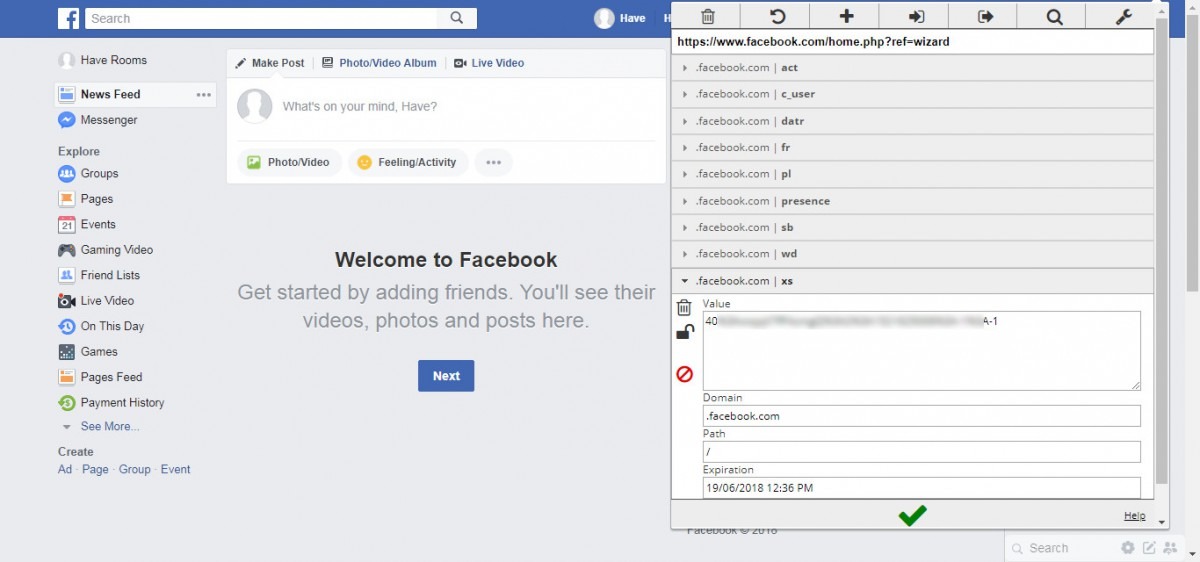Click the cookie Value text area
The width and height of the screenshot is (1200, 562).
922,350
